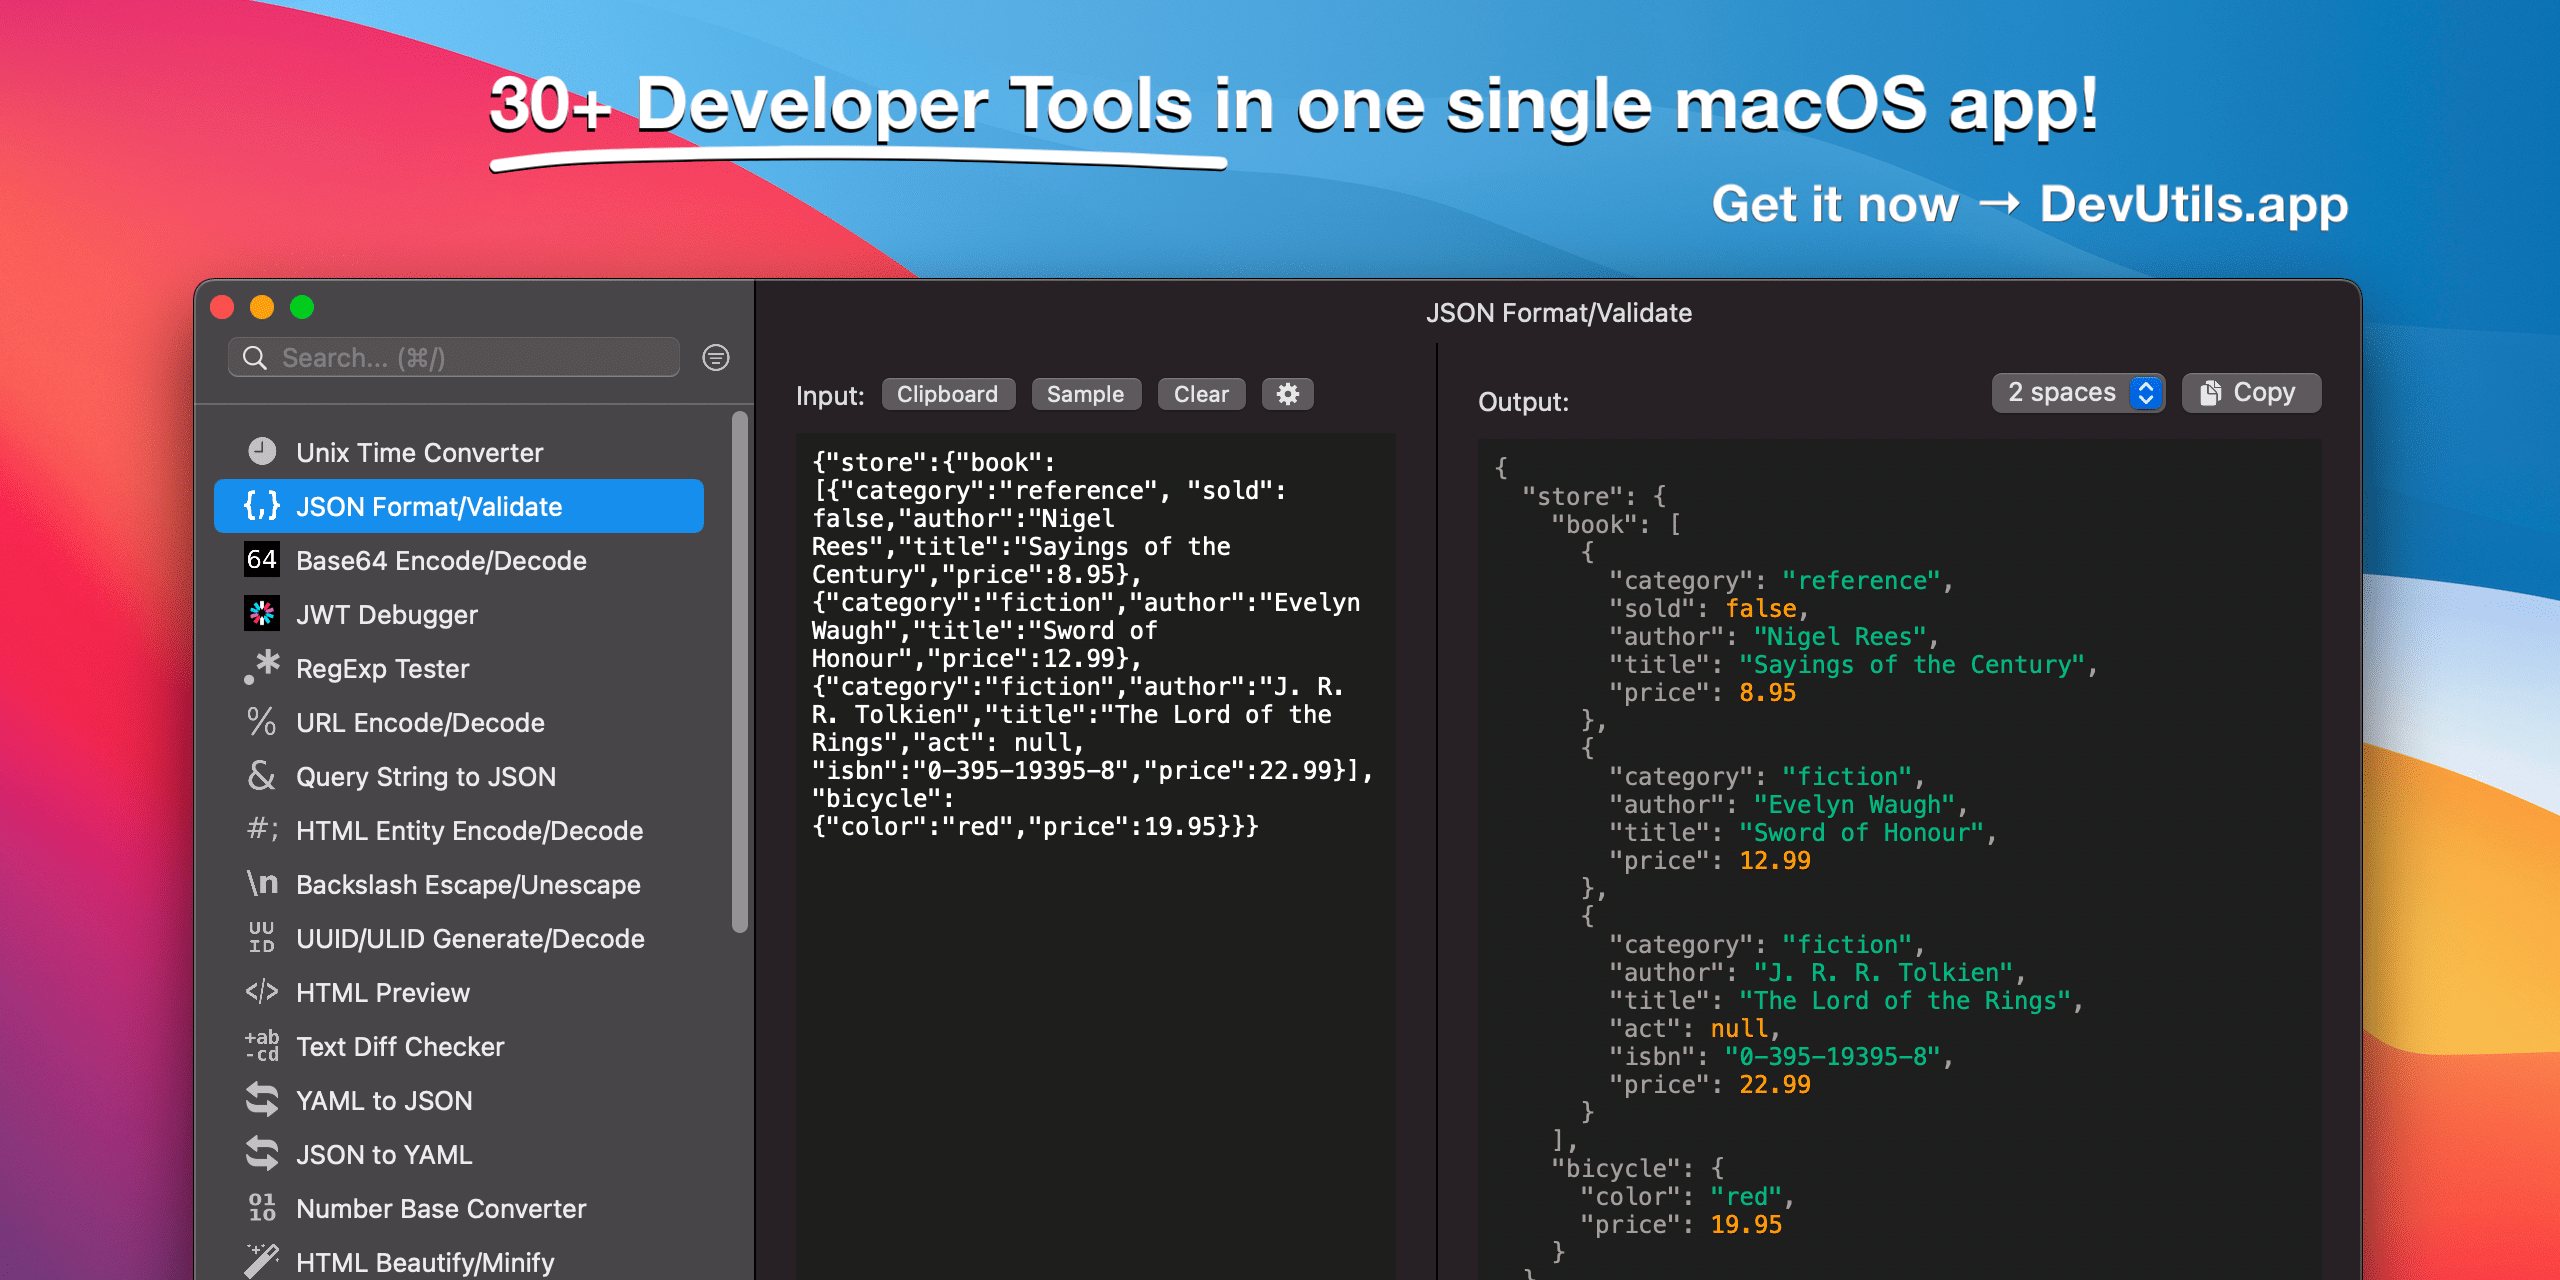Select the JSON Format/Validate tool
This screenshot has width=2560, height=1280.
459,506
